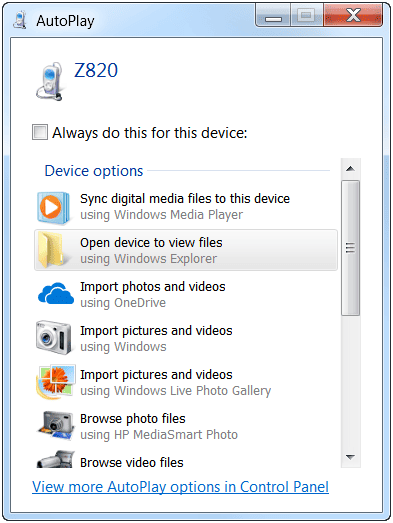393x523 pixels.
Task: Click the options list scrollbar thumb
Action: [350, 248]
